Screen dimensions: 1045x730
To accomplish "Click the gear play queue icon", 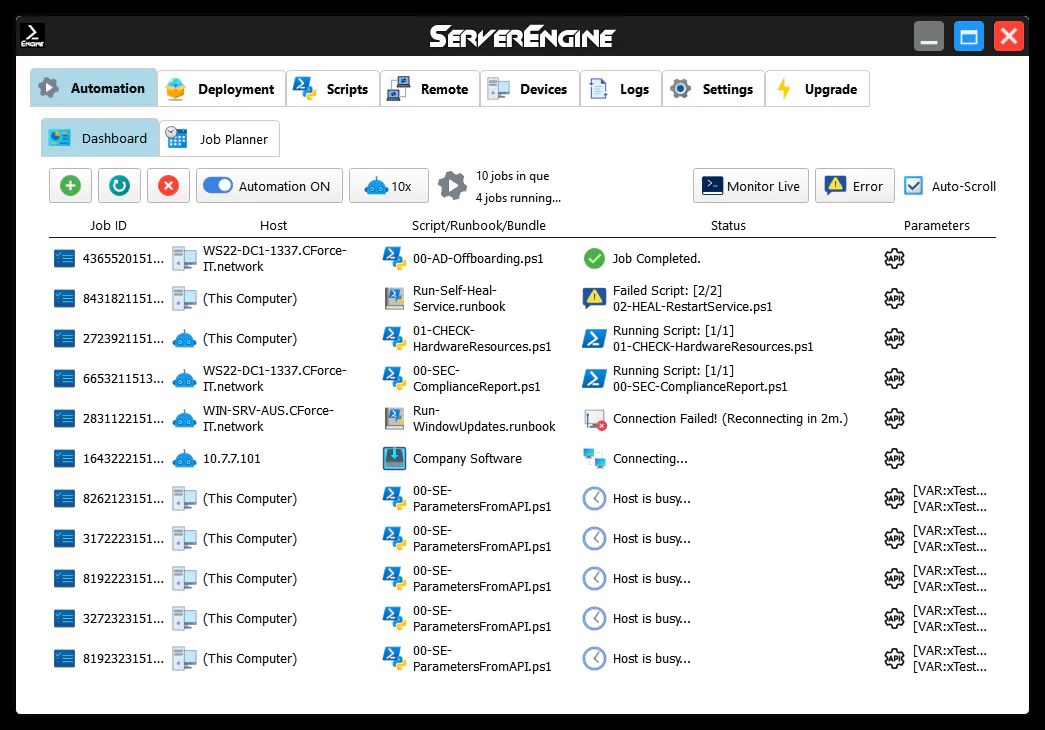I will click(452, 186).
